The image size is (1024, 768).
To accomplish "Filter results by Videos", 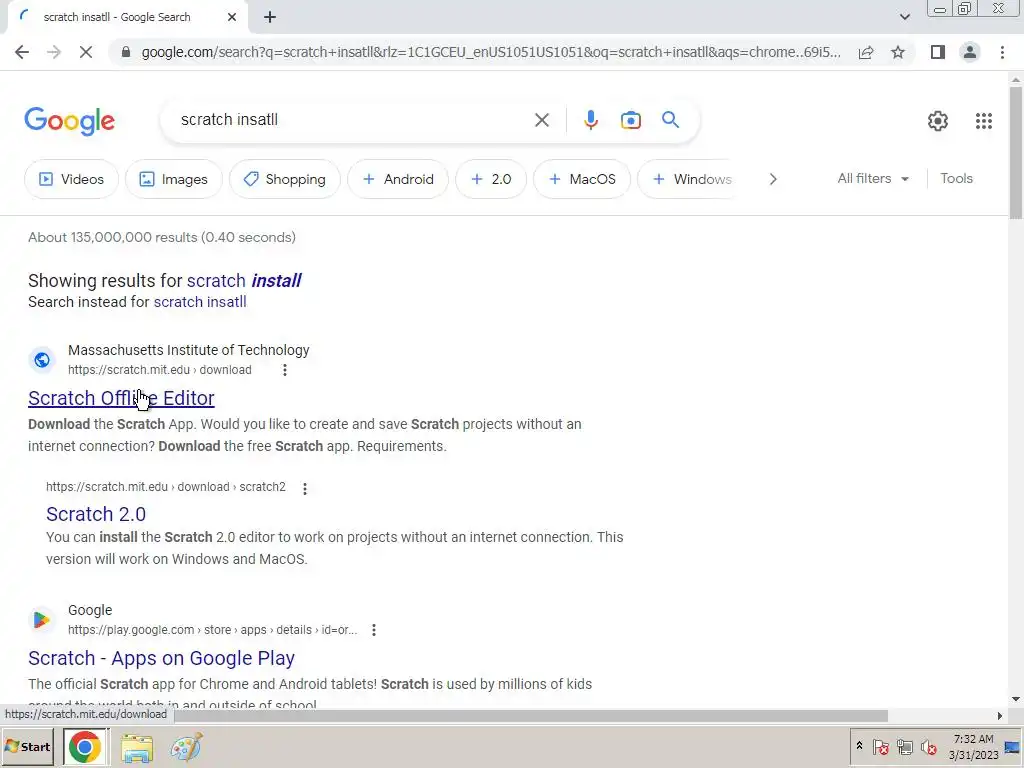I will pos(71,179).
